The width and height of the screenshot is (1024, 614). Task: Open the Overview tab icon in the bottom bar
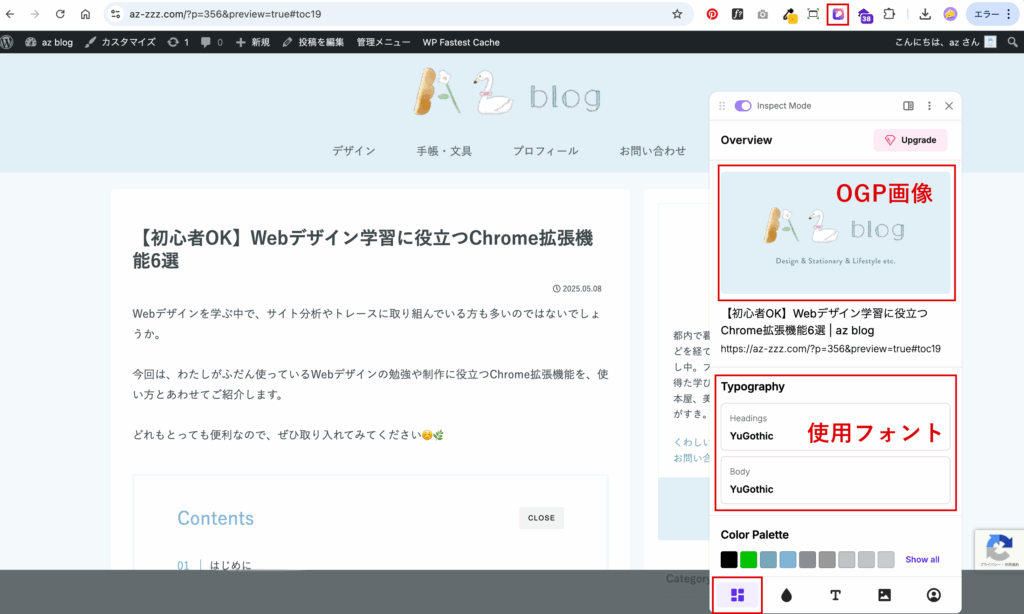[737, 595]
